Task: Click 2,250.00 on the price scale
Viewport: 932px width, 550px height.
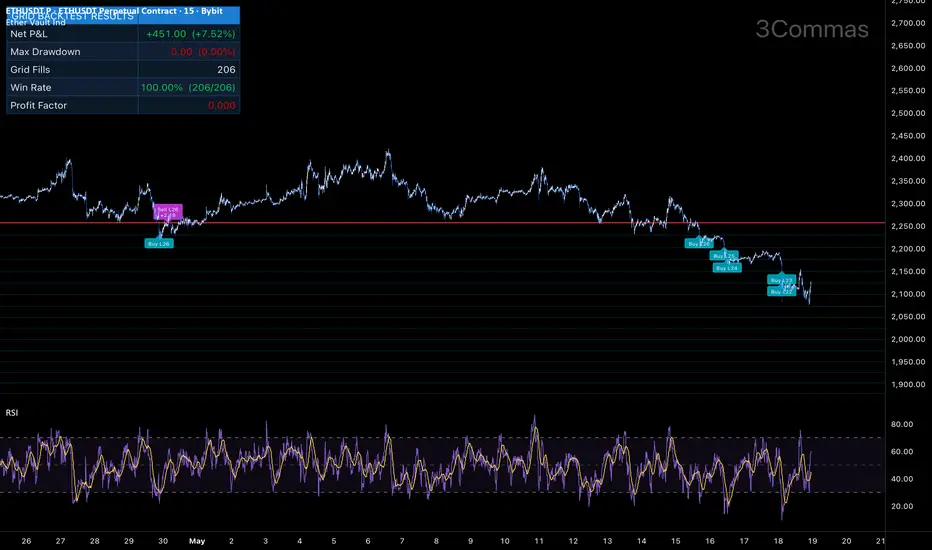Action: (x=908, y=226)
